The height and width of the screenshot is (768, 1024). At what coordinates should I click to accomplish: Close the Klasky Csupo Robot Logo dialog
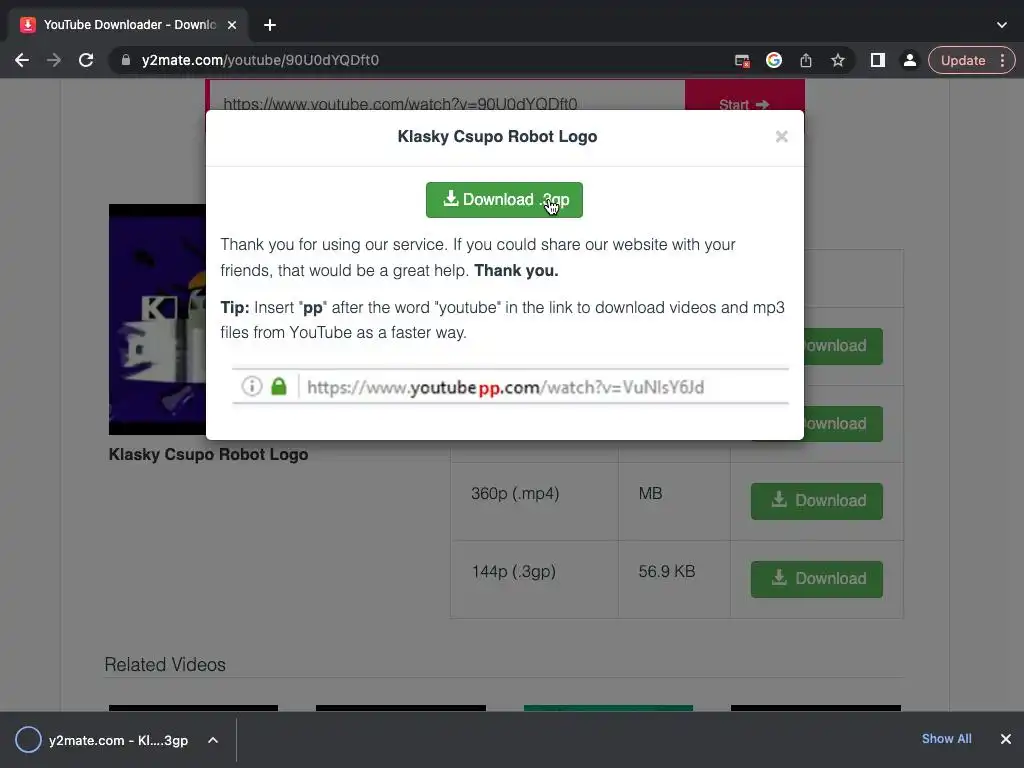pos(782,136)
